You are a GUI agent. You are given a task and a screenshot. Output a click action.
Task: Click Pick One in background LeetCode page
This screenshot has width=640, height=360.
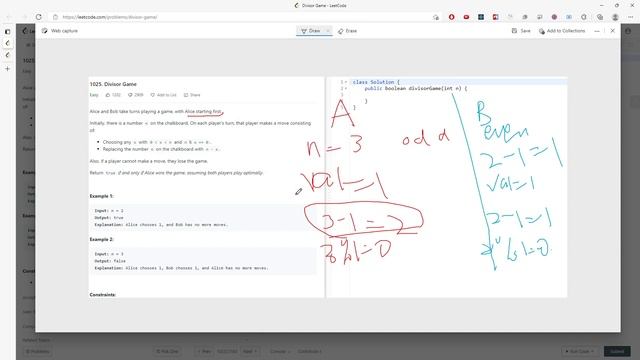[167, 351]
